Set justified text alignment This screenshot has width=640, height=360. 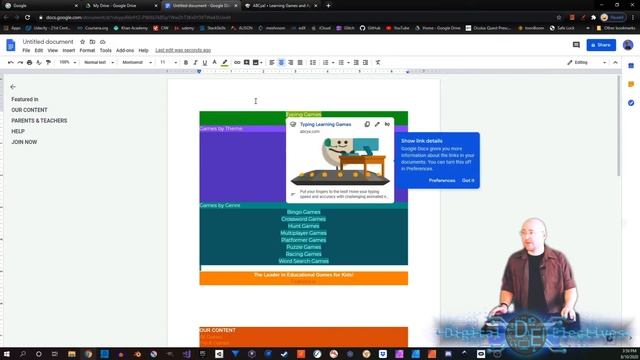click(300, 62)
